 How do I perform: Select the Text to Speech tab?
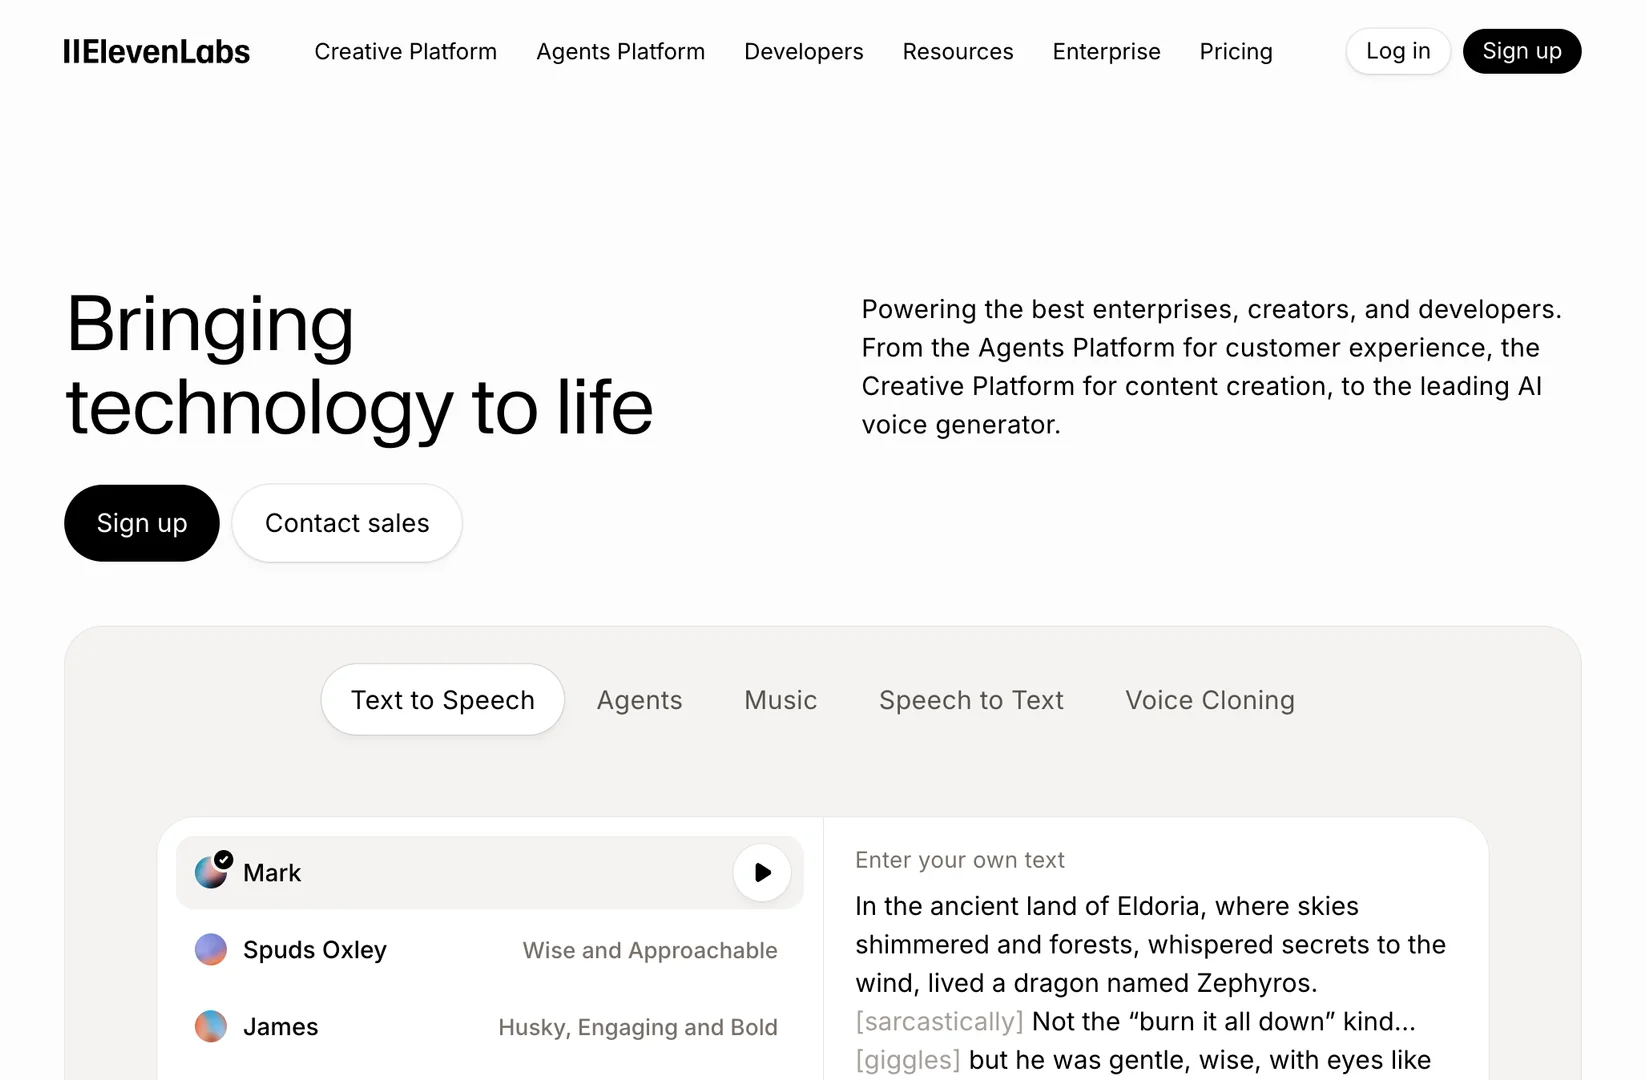point(442,700)
